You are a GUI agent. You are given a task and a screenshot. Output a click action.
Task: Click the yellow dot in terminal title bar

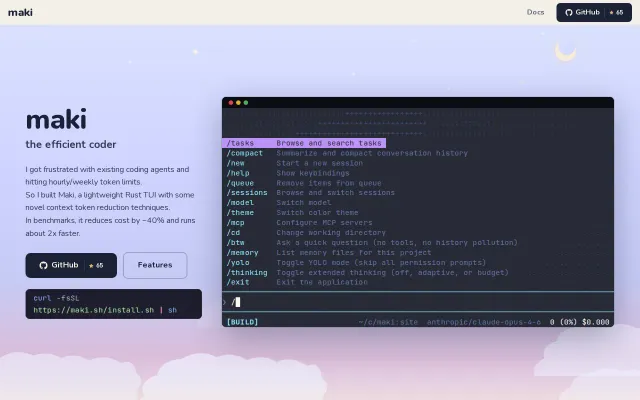238,103
